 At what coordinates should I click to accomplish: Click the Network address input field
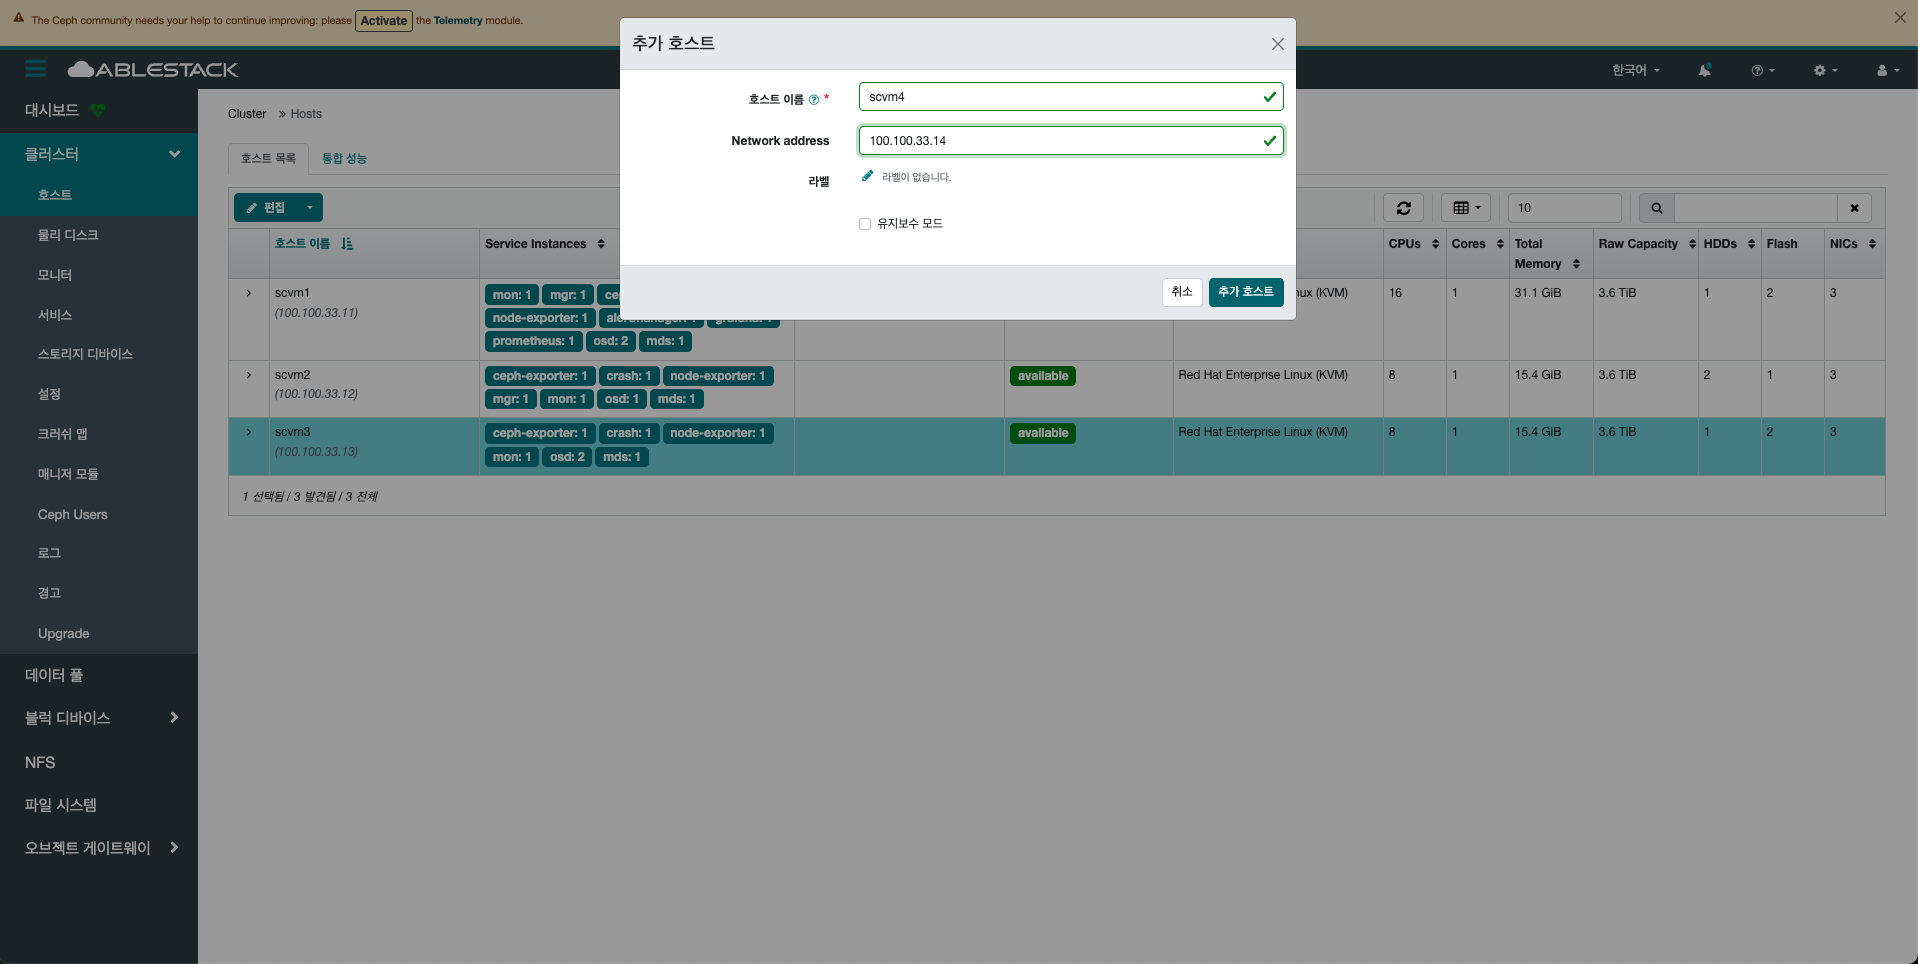(x=1071, y=141)
